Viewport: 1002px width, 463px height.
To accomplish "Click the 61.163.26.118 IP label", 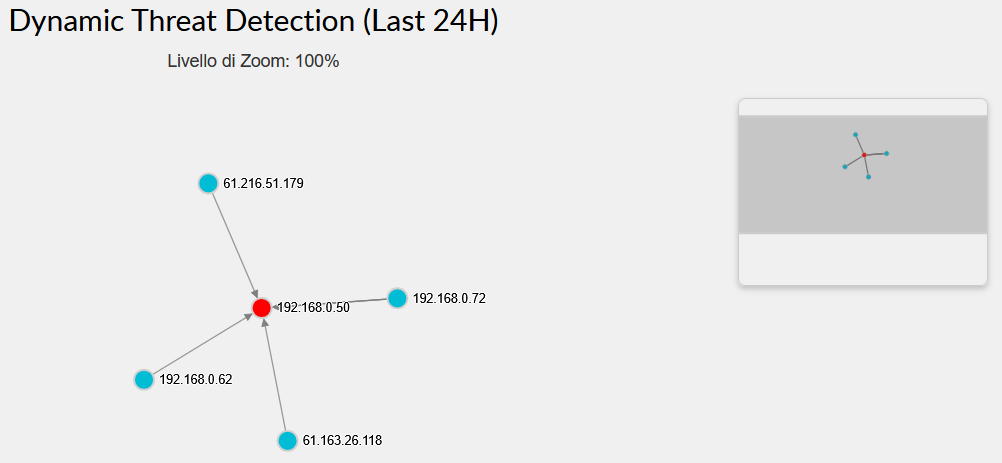I will coord(342,440).
